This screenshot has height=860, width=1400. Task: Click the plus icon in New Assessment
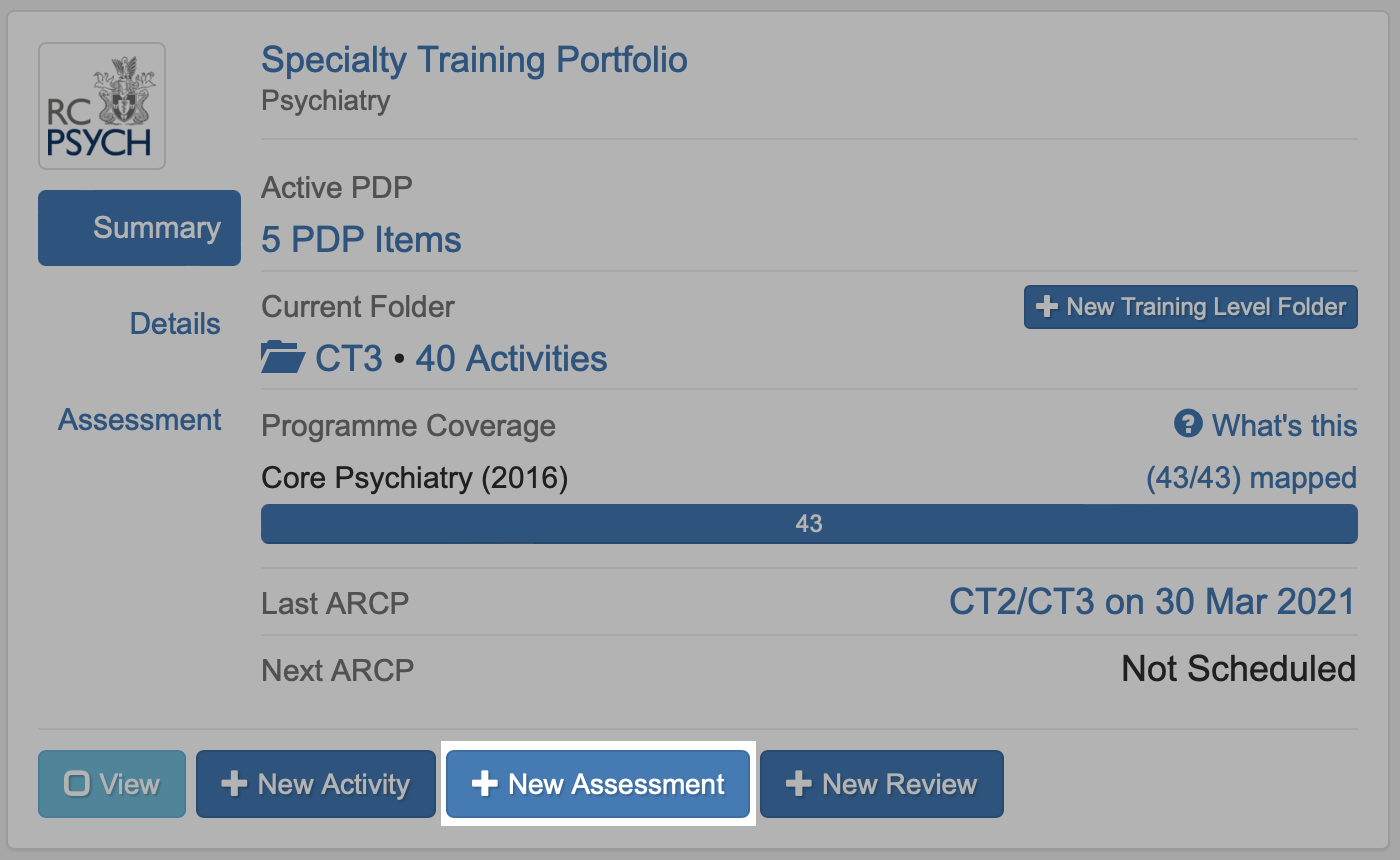[485, 784]
